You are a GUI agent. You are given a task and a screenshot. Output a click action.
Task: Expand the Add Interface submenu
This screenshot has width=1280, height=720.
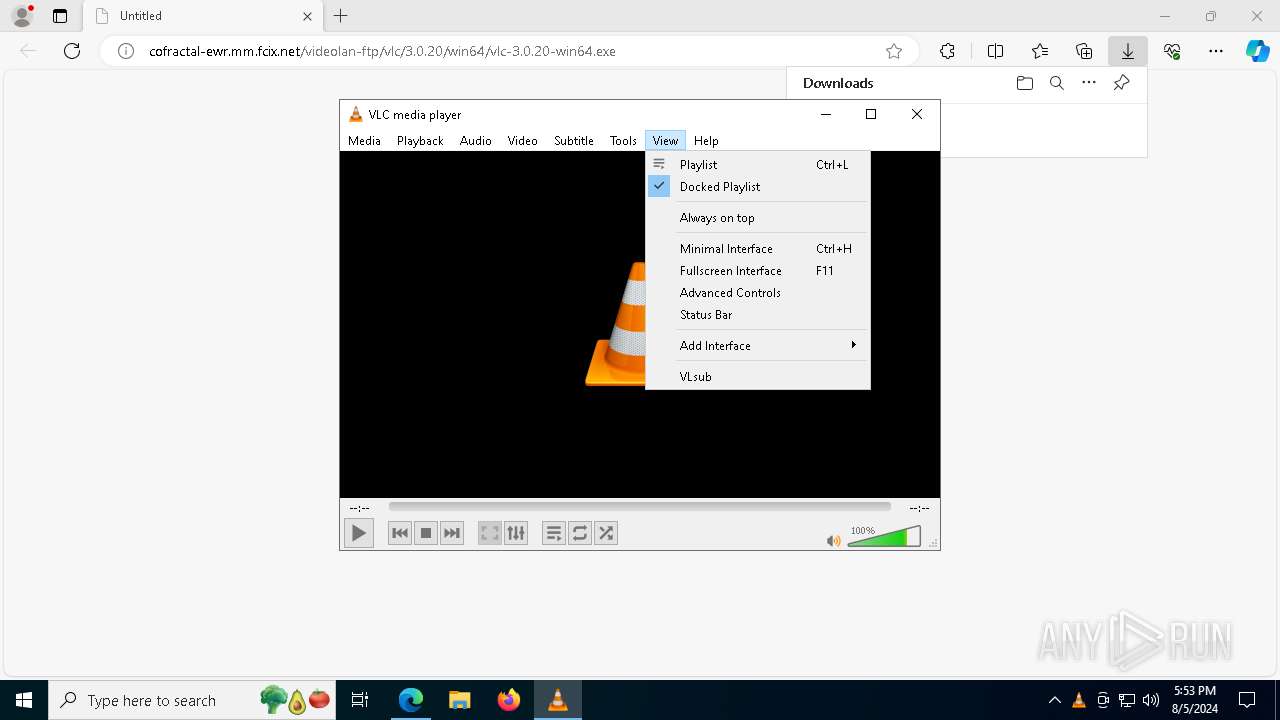(x=758, y=346)
